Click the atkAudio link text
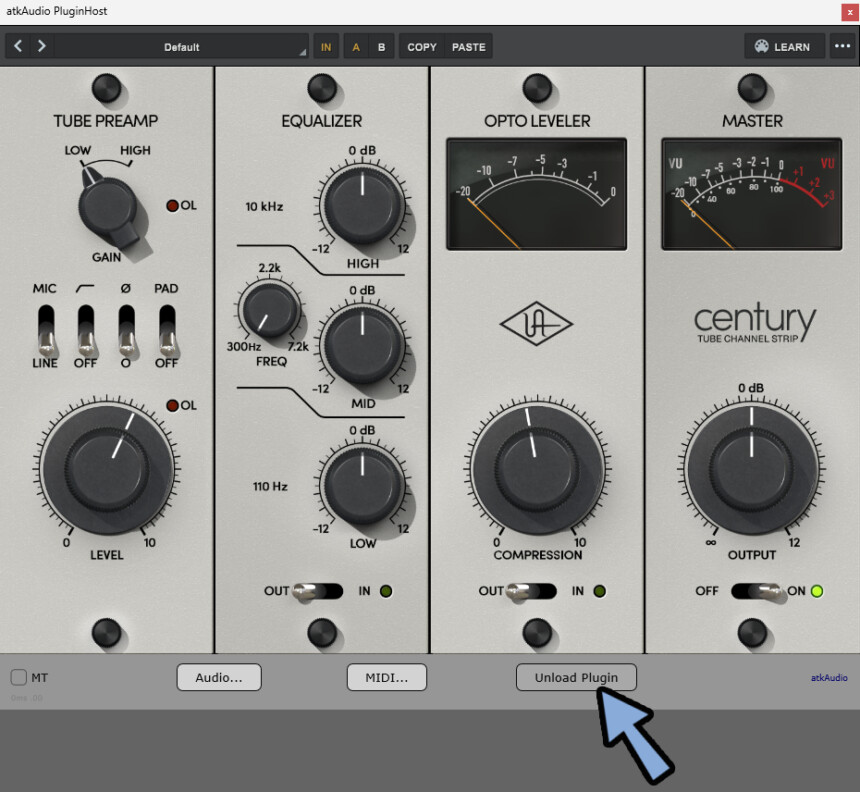Image resolution: width=860 pixels, height=792 pixels. (x=828, y=677)
